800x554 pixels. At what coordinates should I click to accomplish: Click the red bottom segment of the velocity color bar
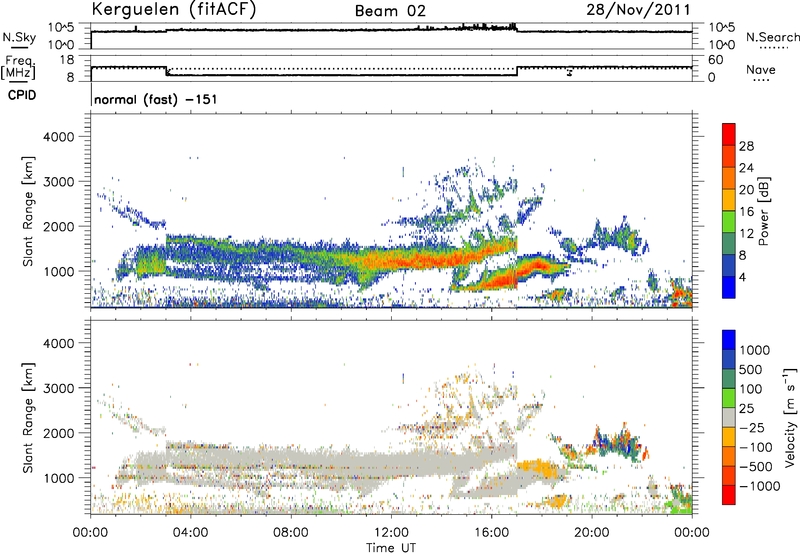coord(729,495)
